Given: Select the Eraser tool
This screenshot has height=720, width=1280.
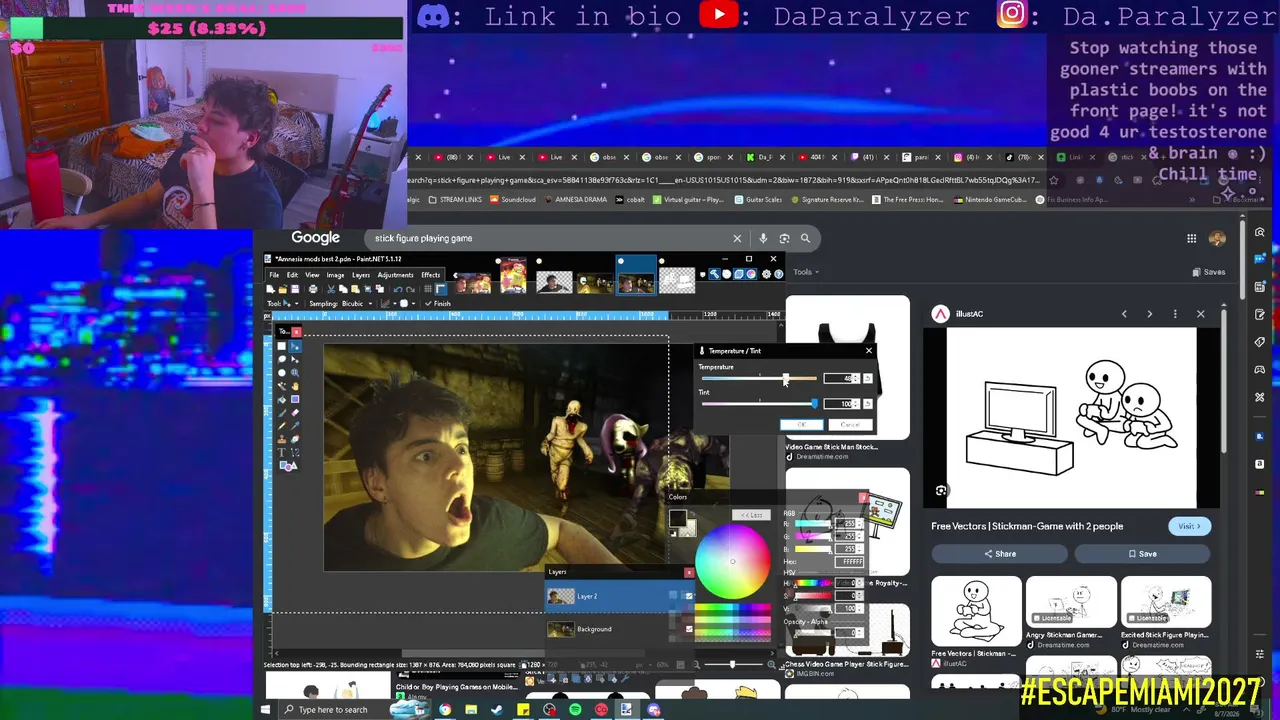Looking at the screenshot, I should (x=295, y=412).
